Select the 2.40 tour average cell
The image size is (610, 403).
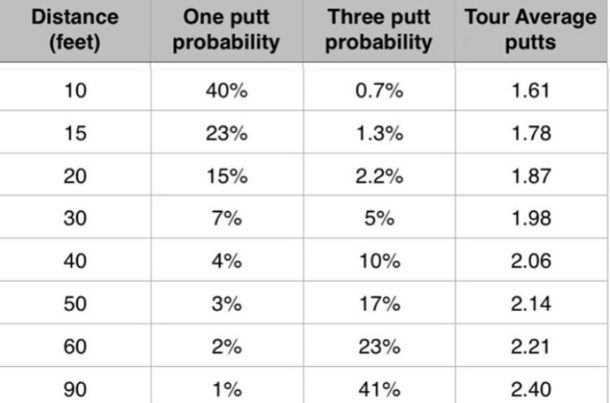point(531,389)
